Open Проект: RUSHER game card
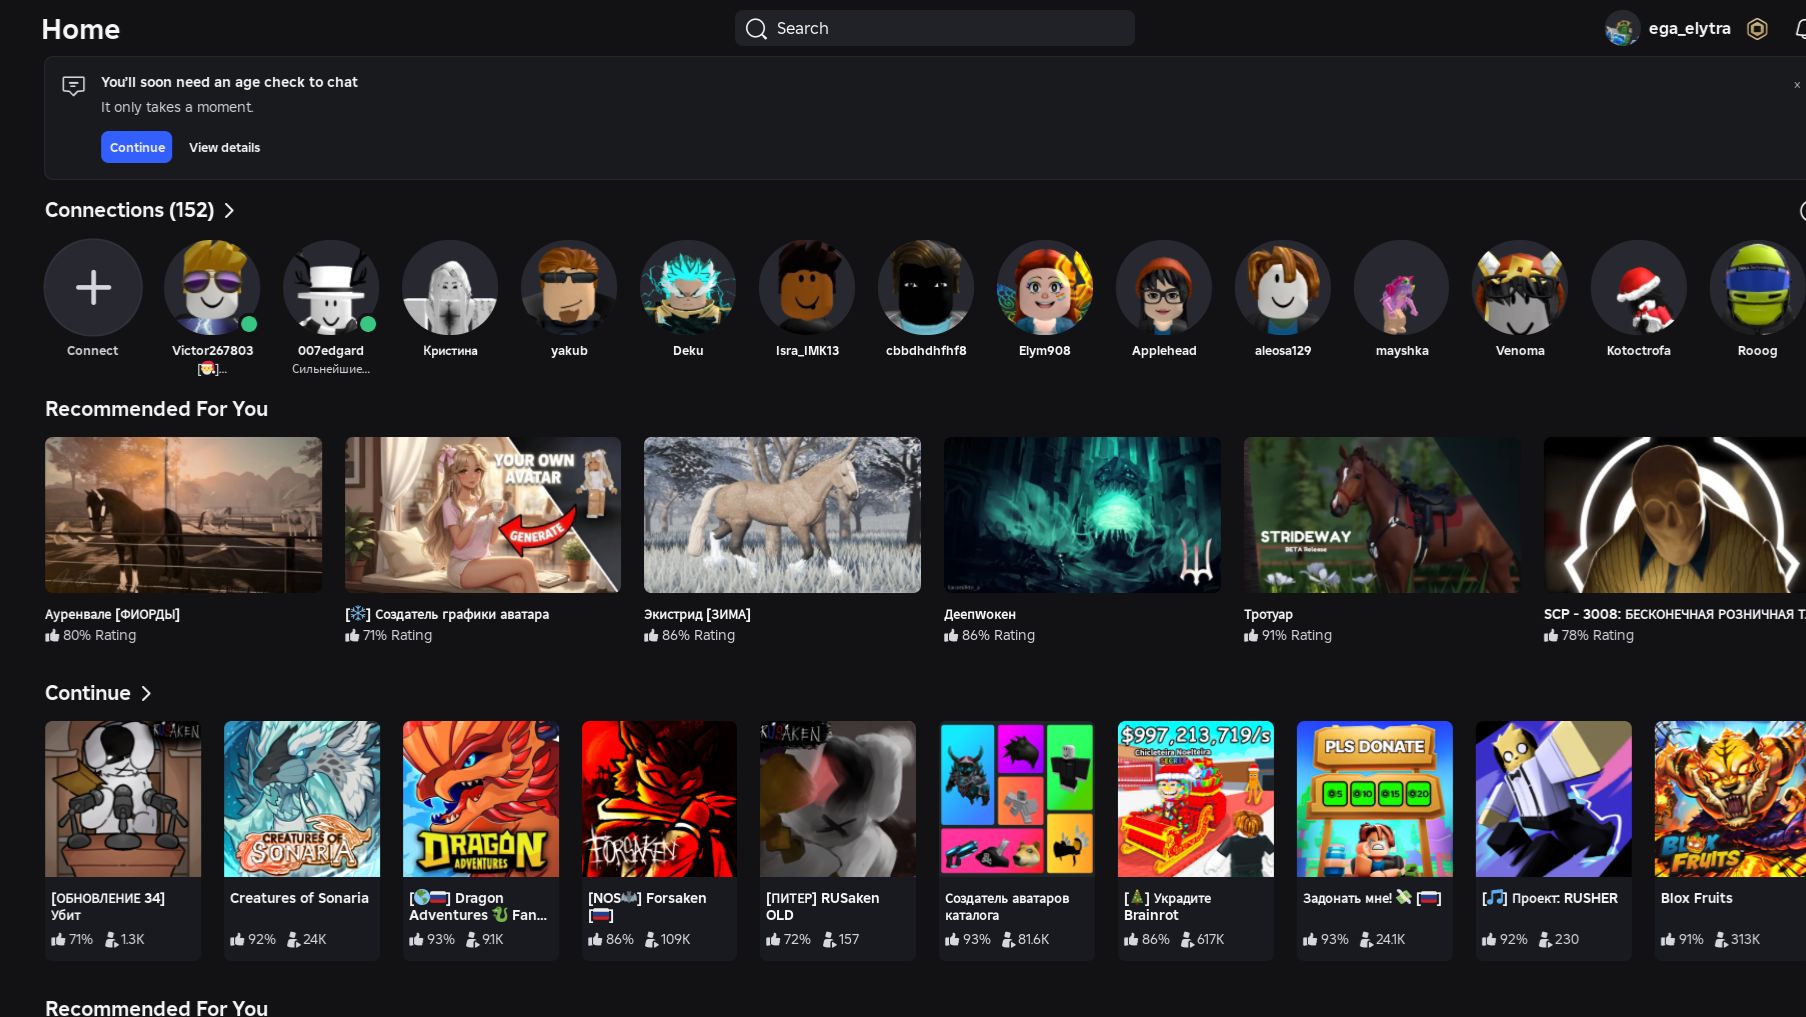This screenshot has height=1017, width=1806. pyautogui.click(x=1554, y=840)
